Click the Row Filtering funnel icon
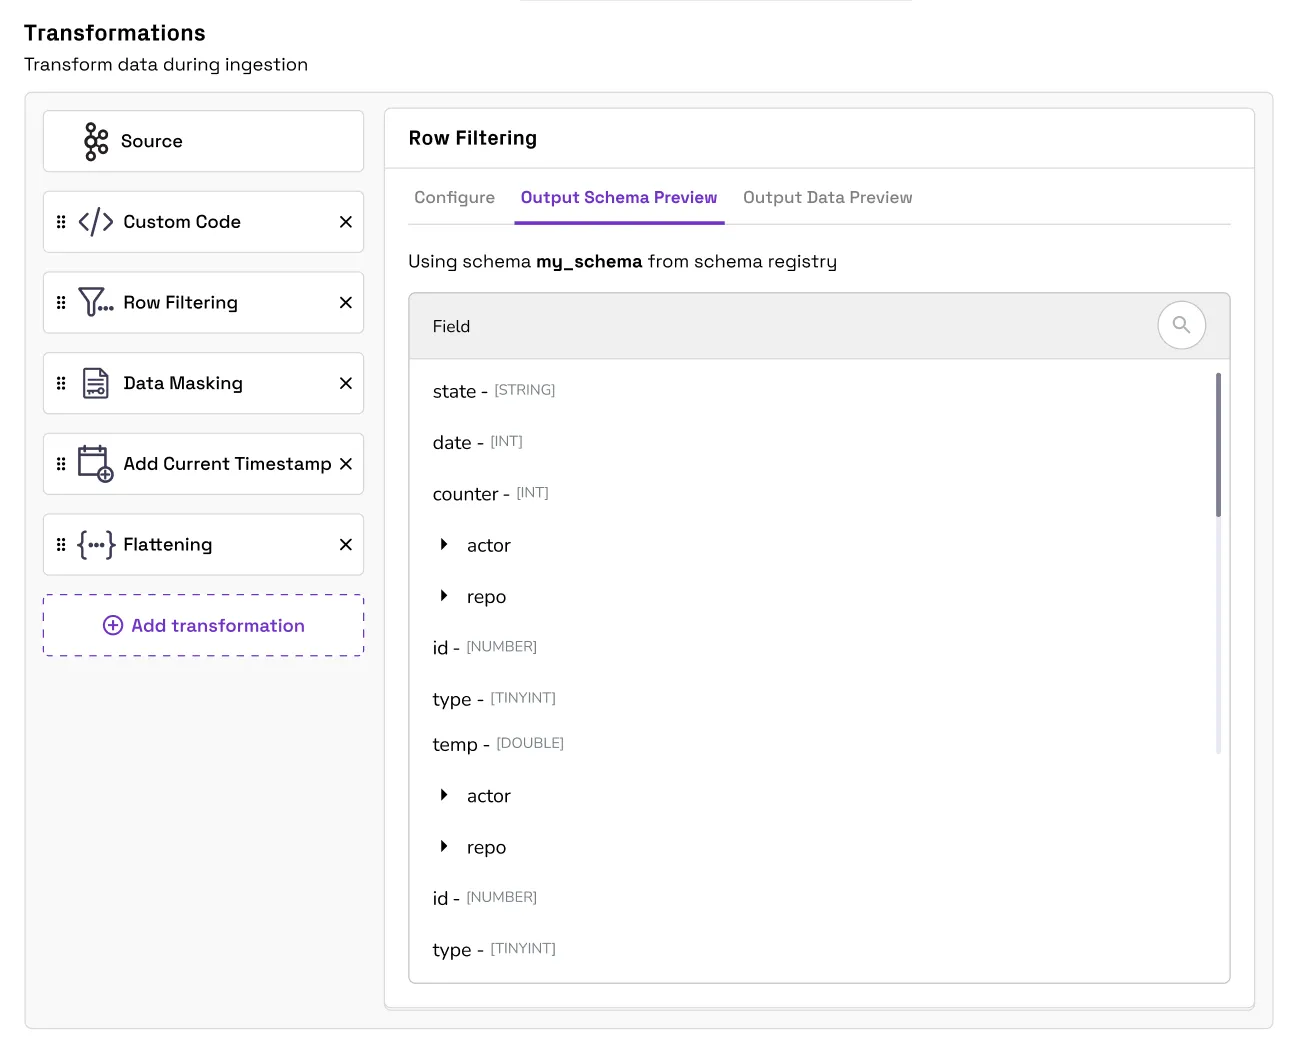The image size is (1298, 1045). pyautogui.click(x=96, y=302)
